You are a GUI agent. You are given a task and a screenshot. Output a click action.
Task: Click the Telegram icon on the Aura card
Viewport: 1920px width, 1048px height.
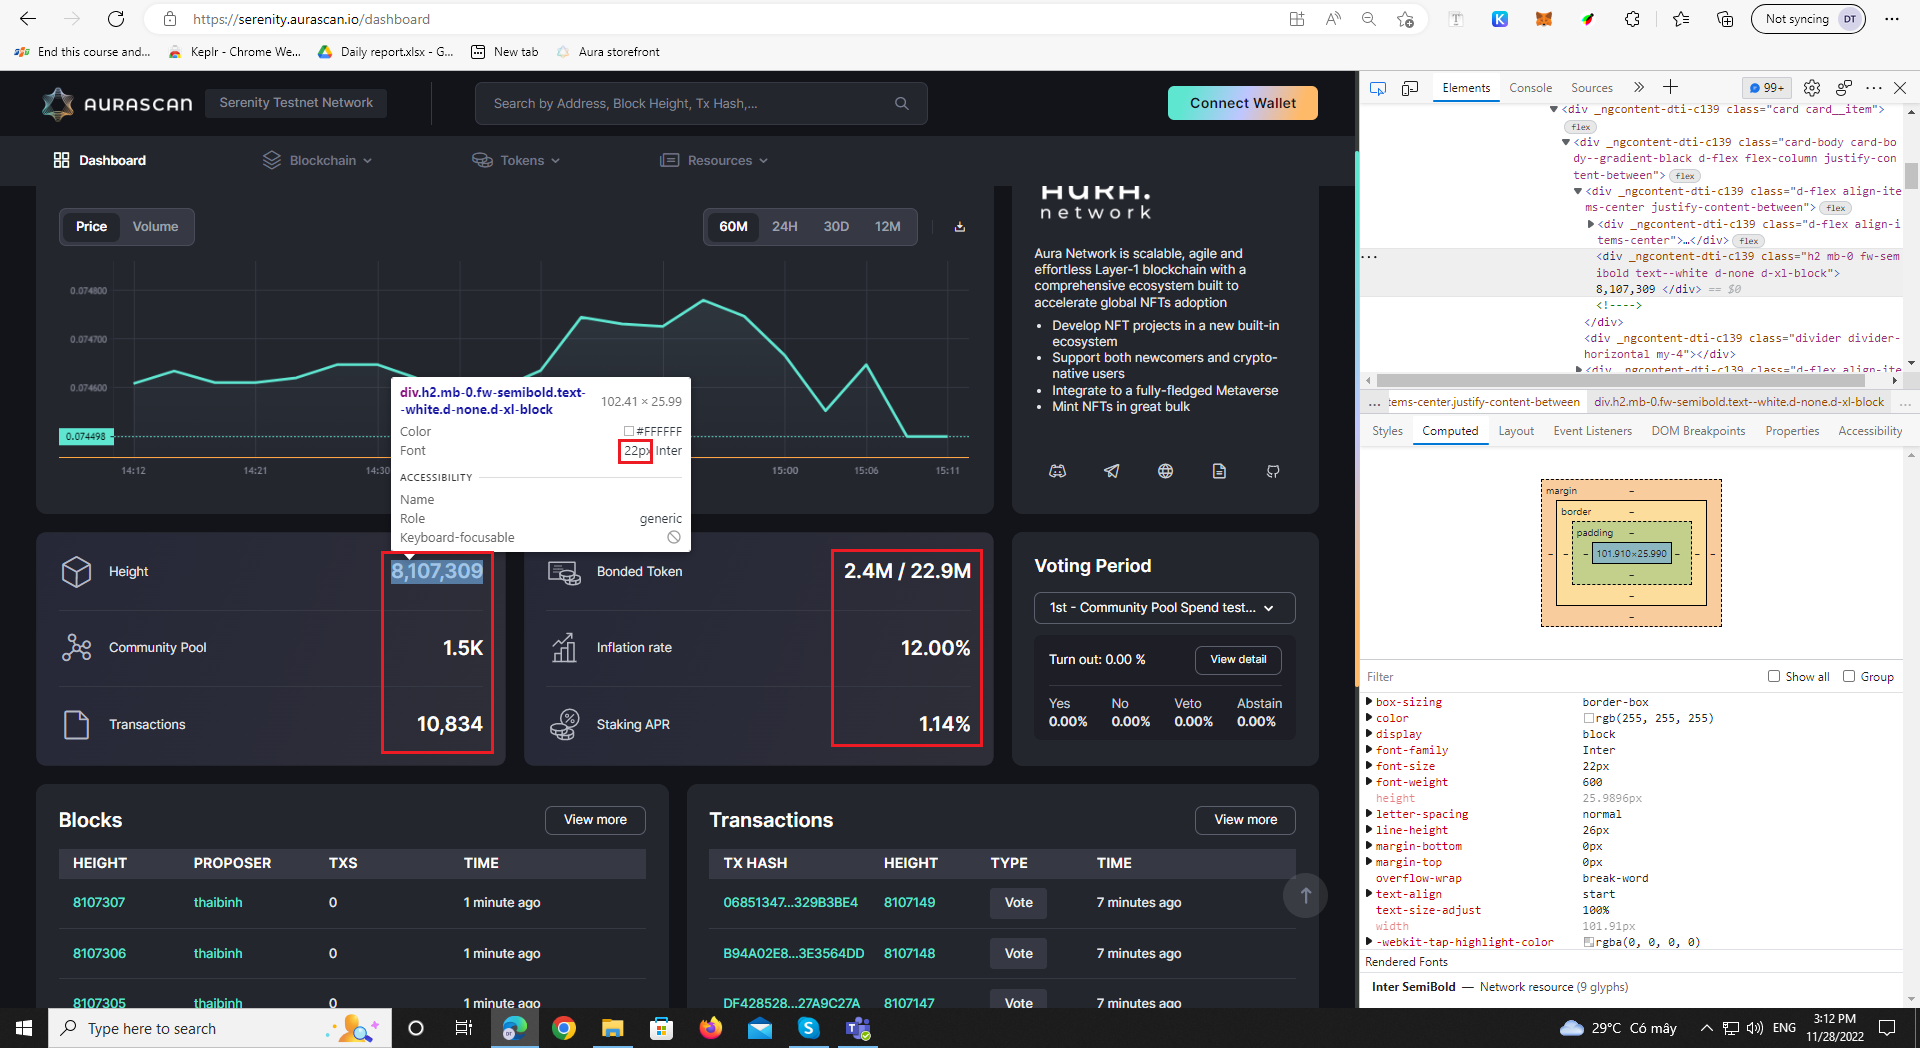(x=1112, y=471)
